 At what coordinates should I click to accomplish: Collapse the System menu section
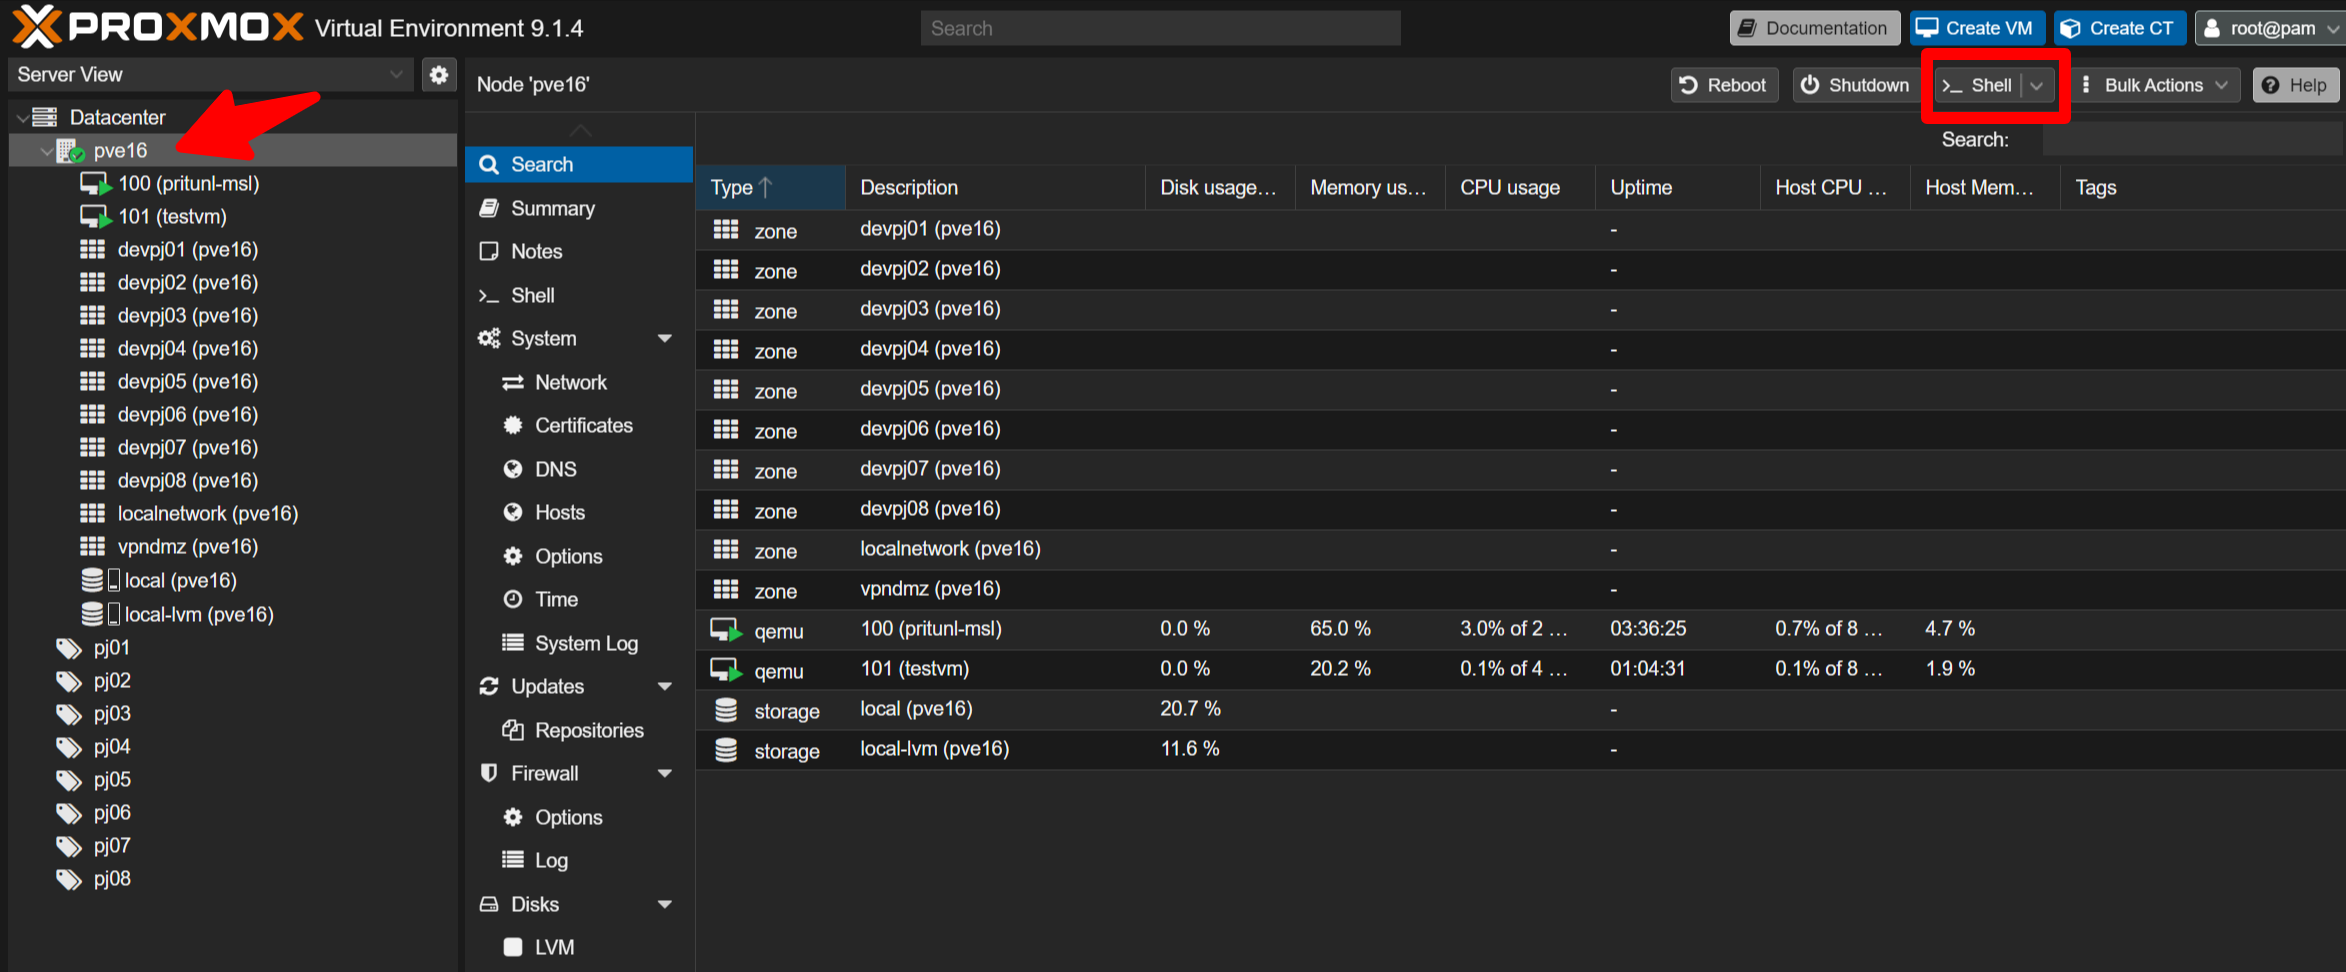(664, 339)
